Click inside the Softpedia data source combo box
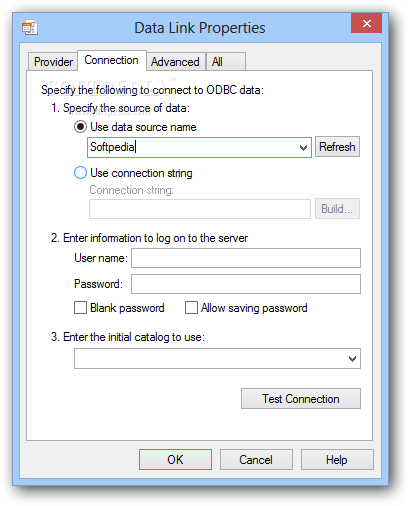 (x=199, y=147)
